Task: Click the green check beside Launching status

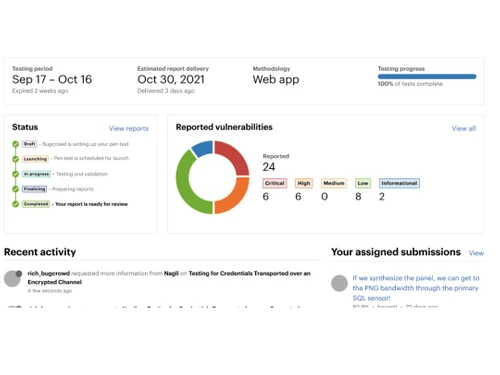Action: point(15,159)
